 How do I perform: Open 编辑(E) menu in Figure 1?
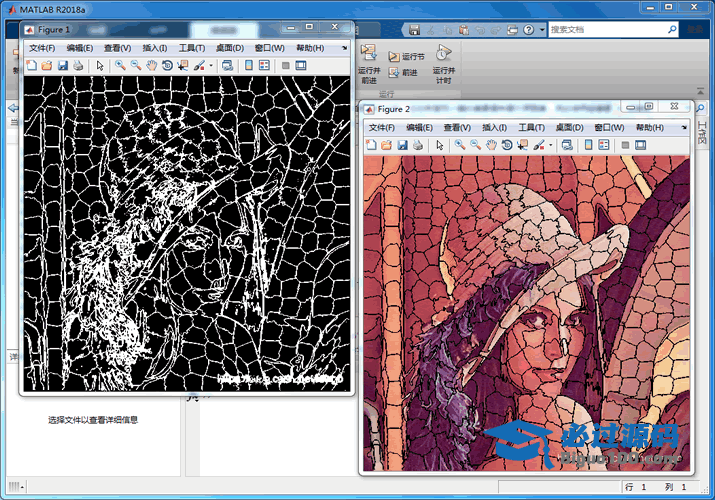click(80, 48)
